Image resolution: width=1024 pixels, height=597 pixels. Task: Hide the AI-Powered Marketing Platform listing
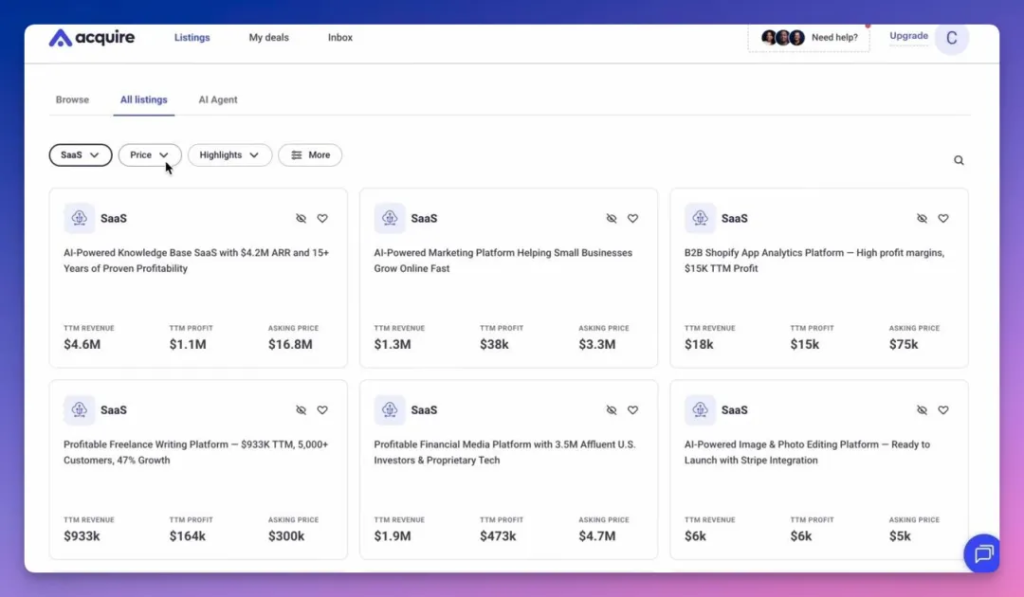[x=611, y=218]
